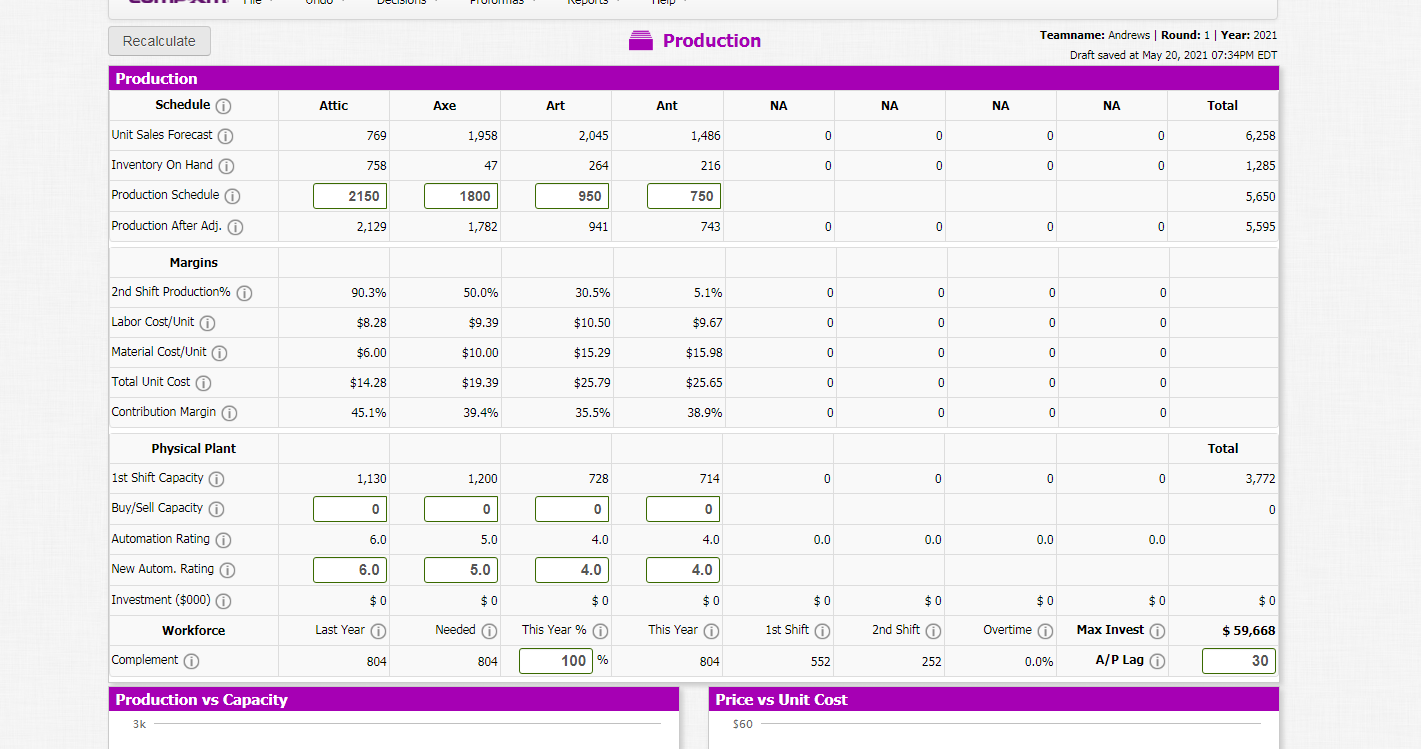Open 1st Shift Capacity info icon
Viewport: 1421px width, 749px height.
[x=216, y=479]
